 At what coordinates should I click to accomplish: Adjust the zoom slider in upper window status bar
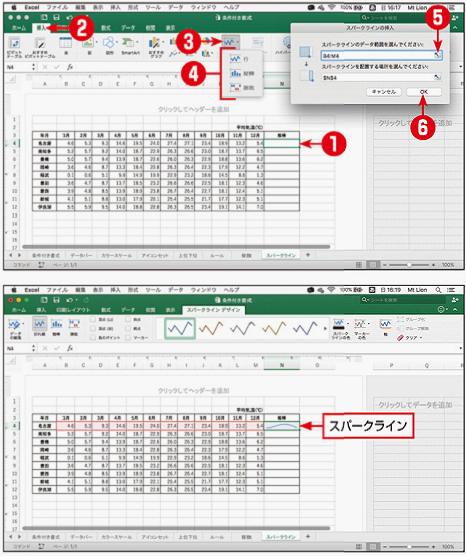point(409,265)
